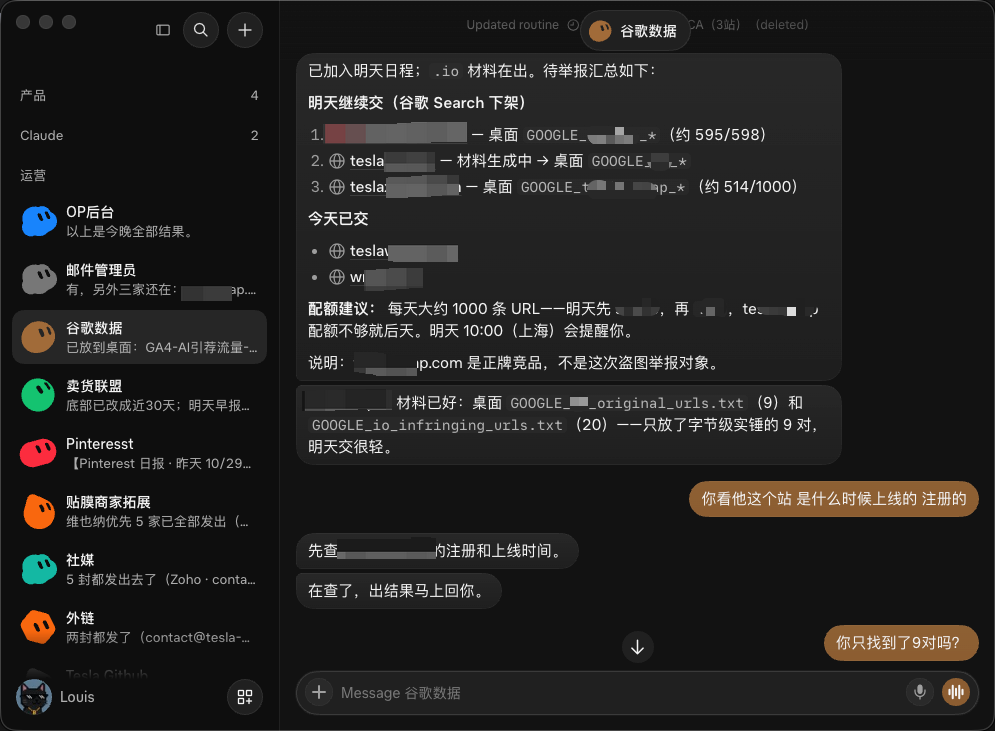Open the OP后台 conversation
This screenshot has width=995, height=731.
pyautogui.click(x=140, y=221)
